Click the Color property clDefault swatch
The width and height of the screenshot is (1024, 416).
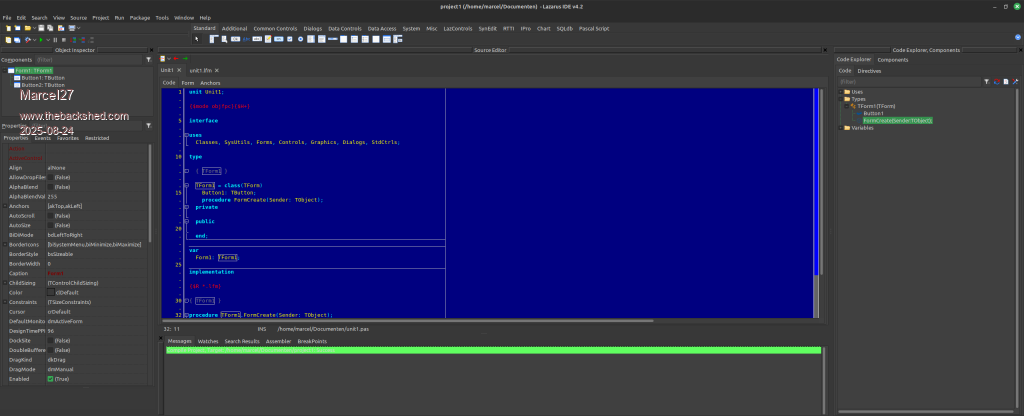[51, 293]
